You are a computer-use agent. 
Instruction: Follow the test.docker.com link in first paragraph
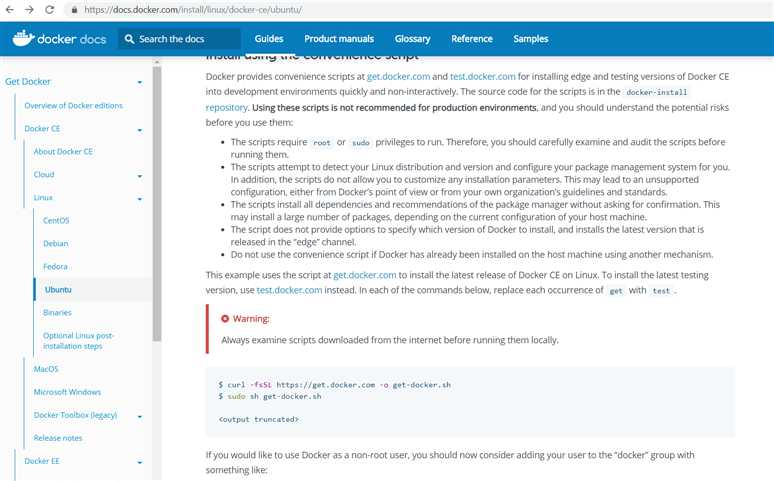[483, 77]
